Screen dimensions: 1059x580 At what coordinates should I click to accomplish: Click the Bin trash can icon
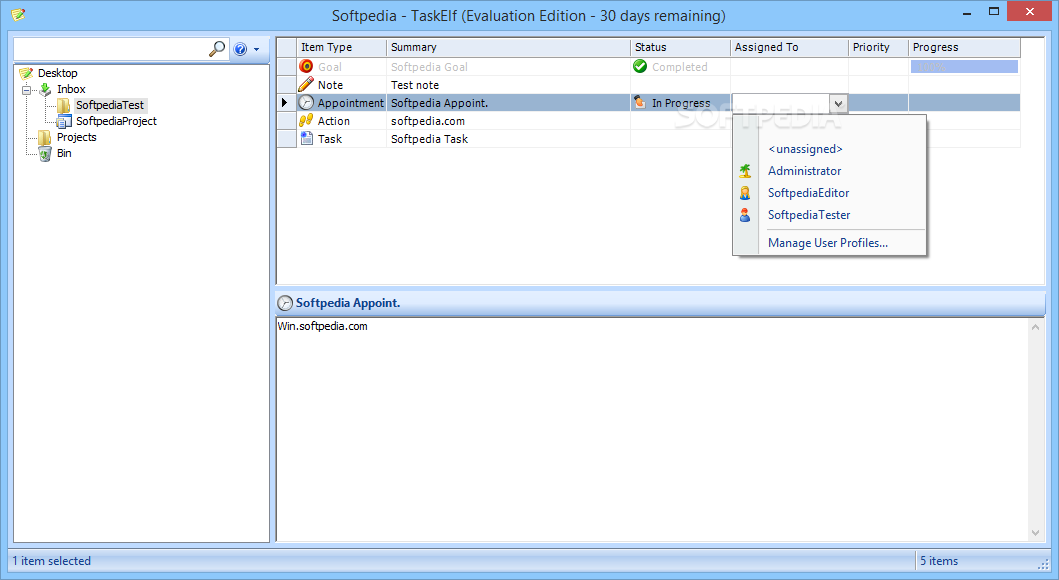coord(45,154)
